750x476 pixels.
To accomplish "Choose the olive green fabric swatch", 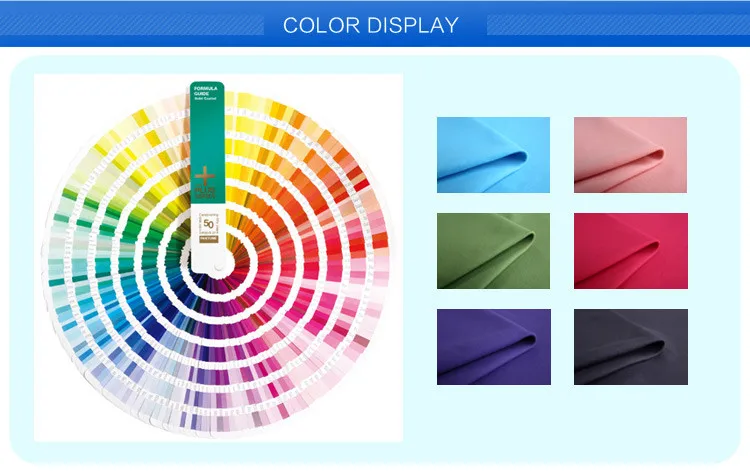I will point(493,251).
